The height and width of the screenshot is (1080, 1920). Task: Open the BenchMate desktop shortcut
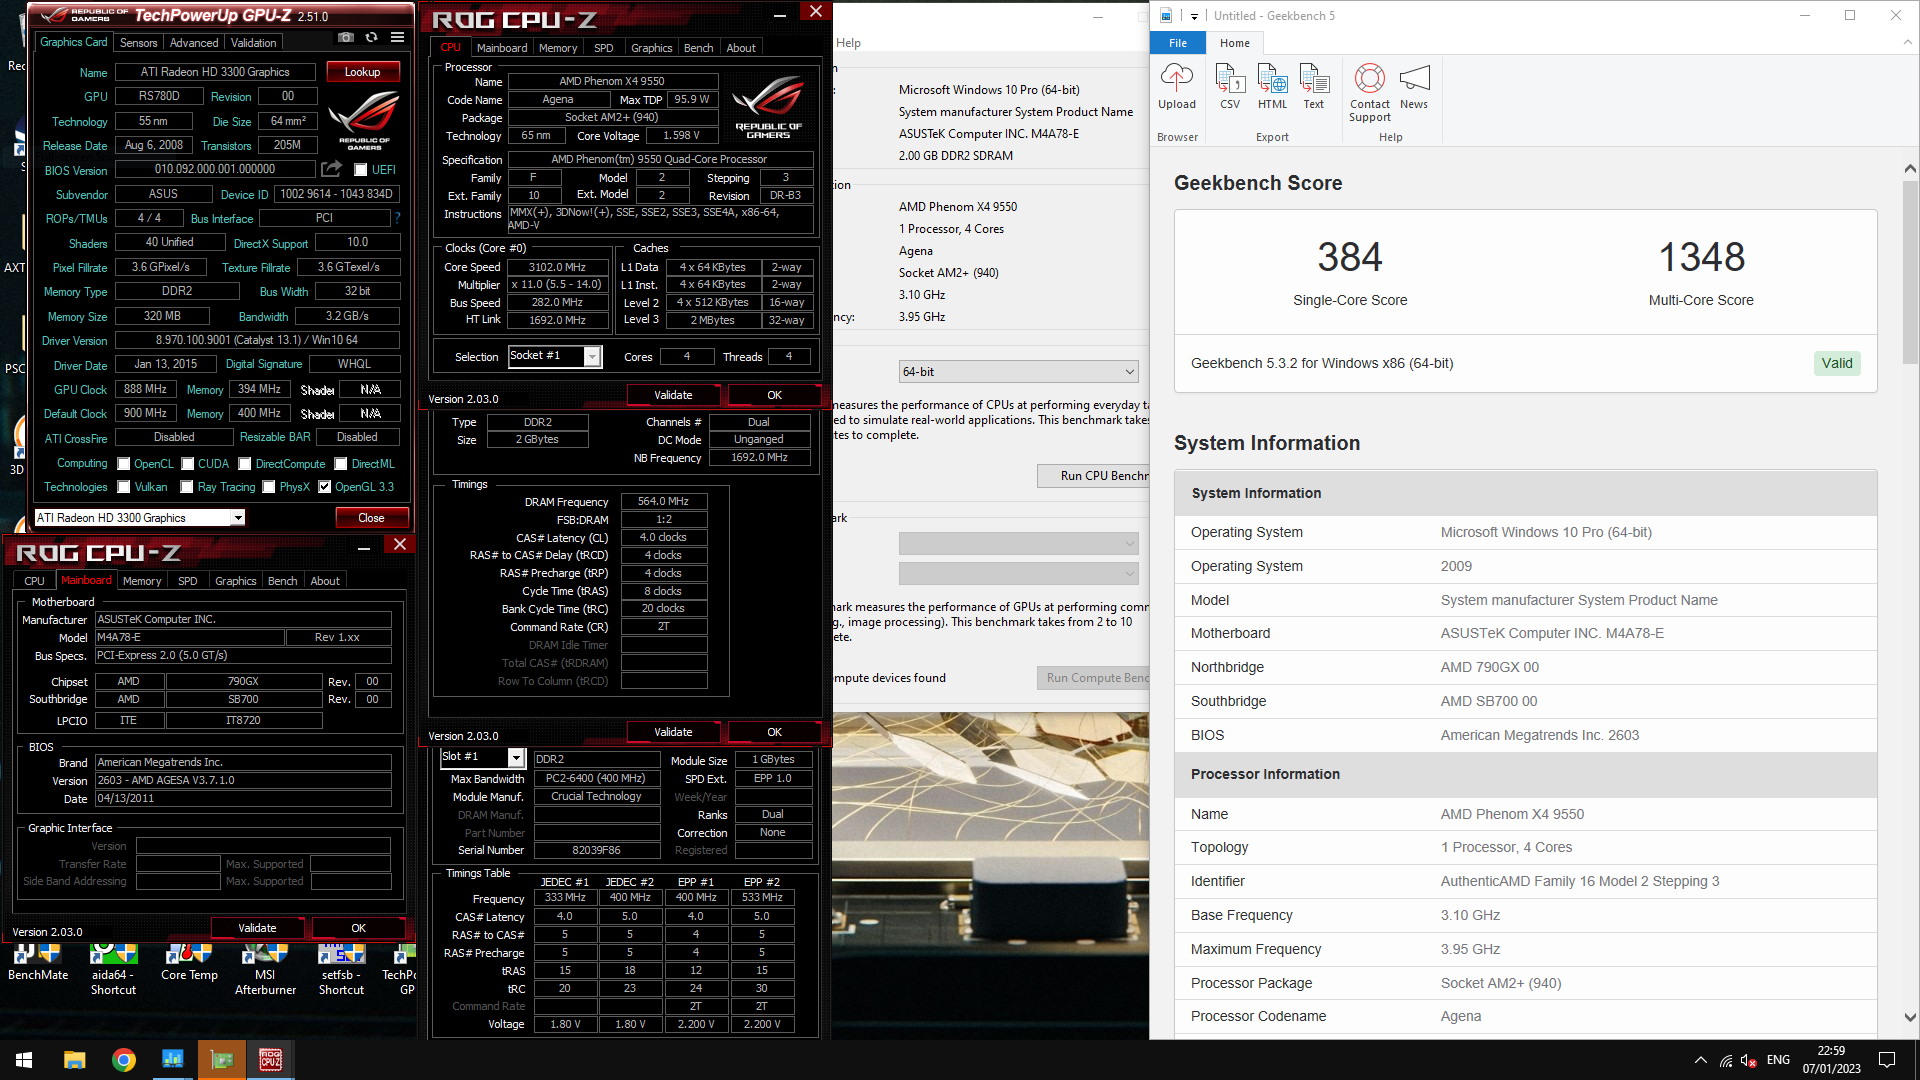pyautogui.click(x=38, y=964)
